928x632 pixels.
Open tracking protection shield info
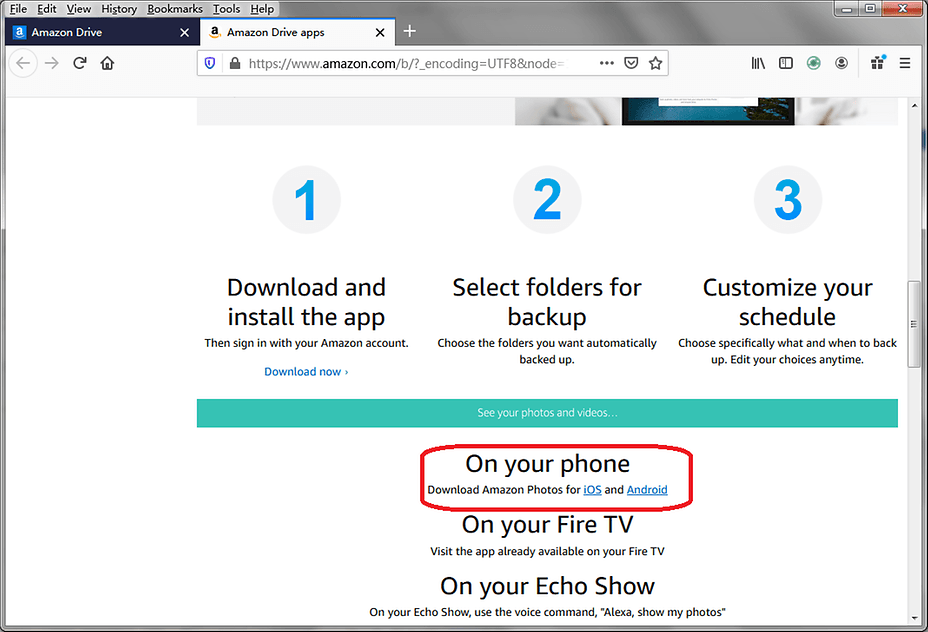(x=210, y=63)
